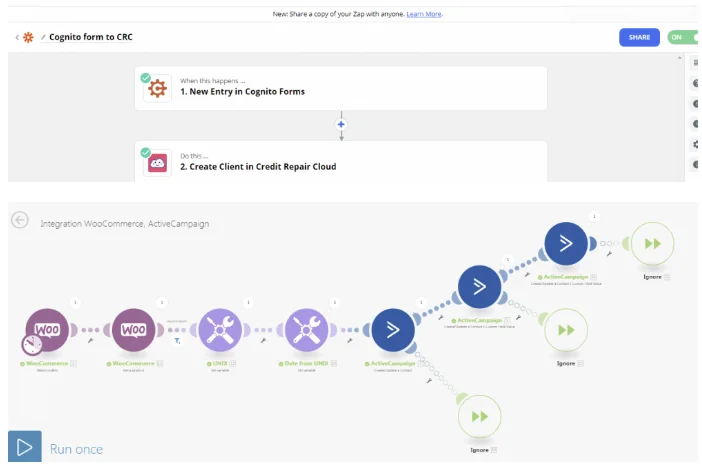The image size is (702, 475).
Task: Add a step with the plus button
Action: pos(340,125)
